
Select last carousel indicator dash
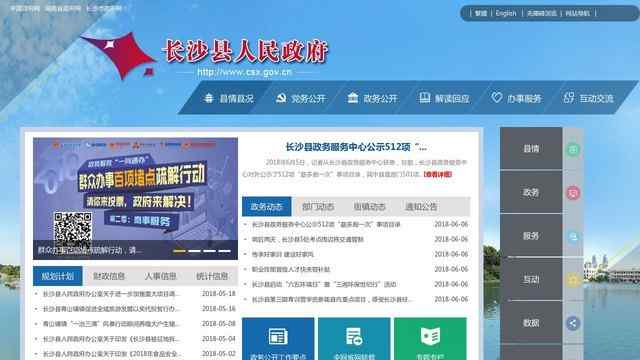pyautogui.click(x=224, y=251)
